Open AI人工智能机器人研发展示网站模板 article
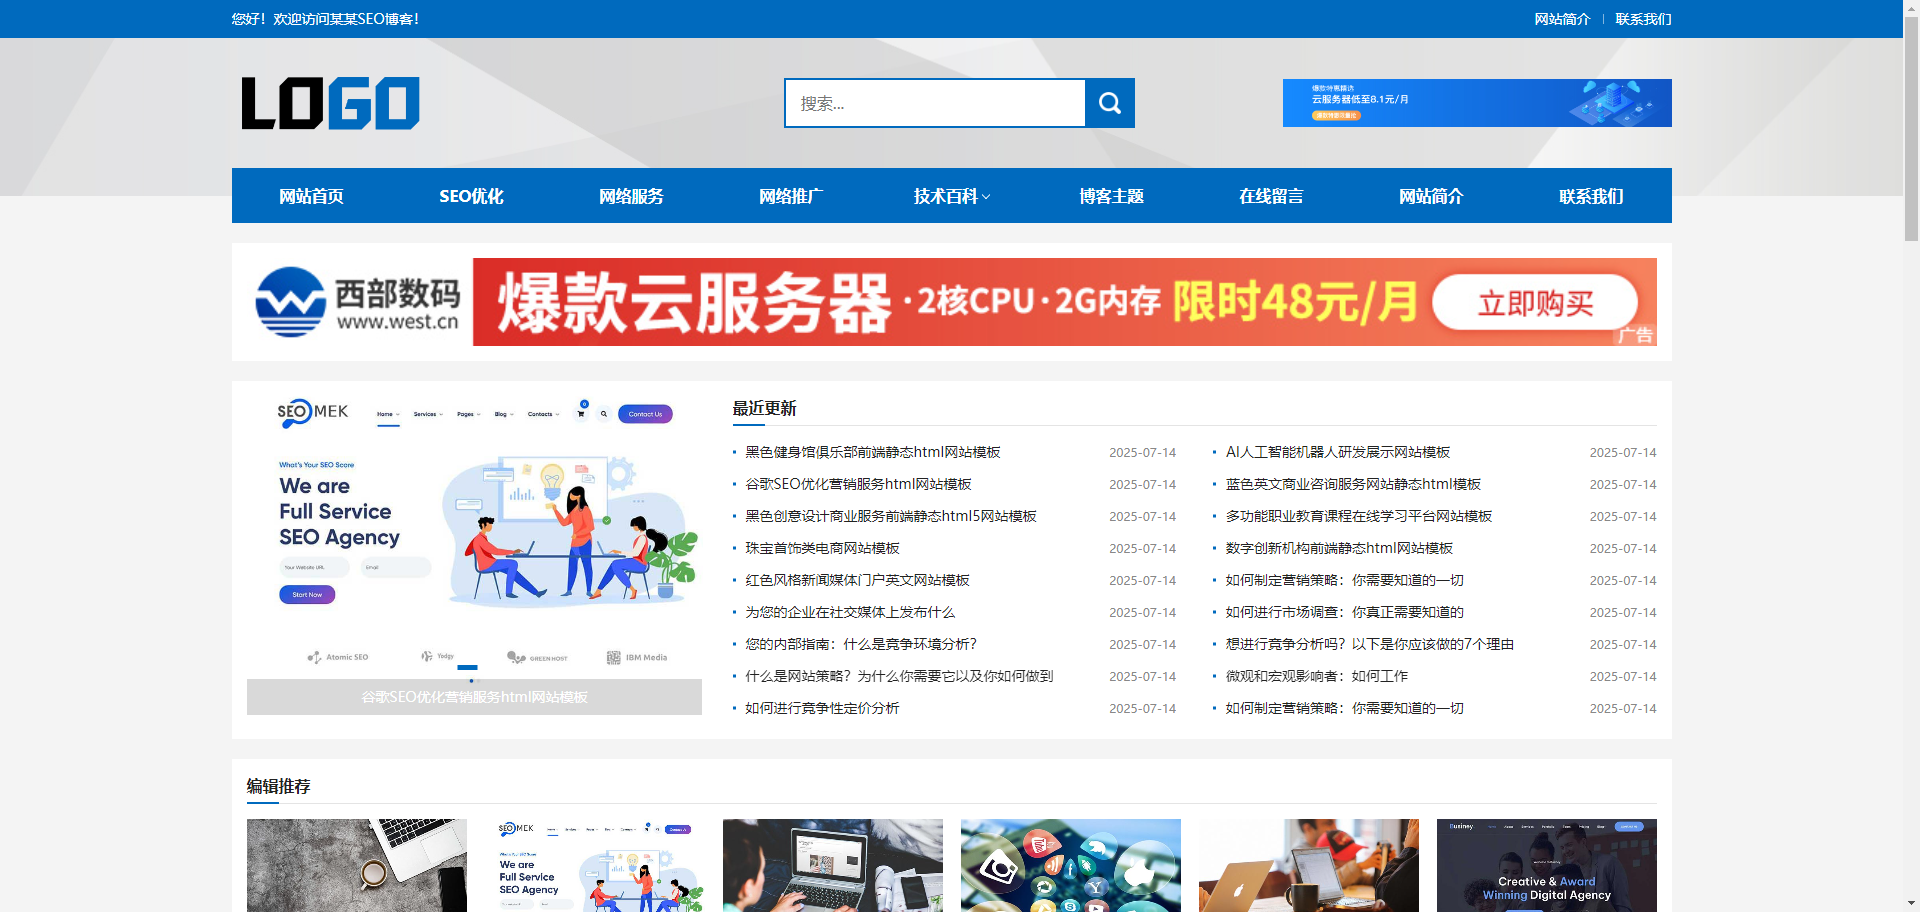Screen dimensions: 1920x912 [x=1338, y=452]
